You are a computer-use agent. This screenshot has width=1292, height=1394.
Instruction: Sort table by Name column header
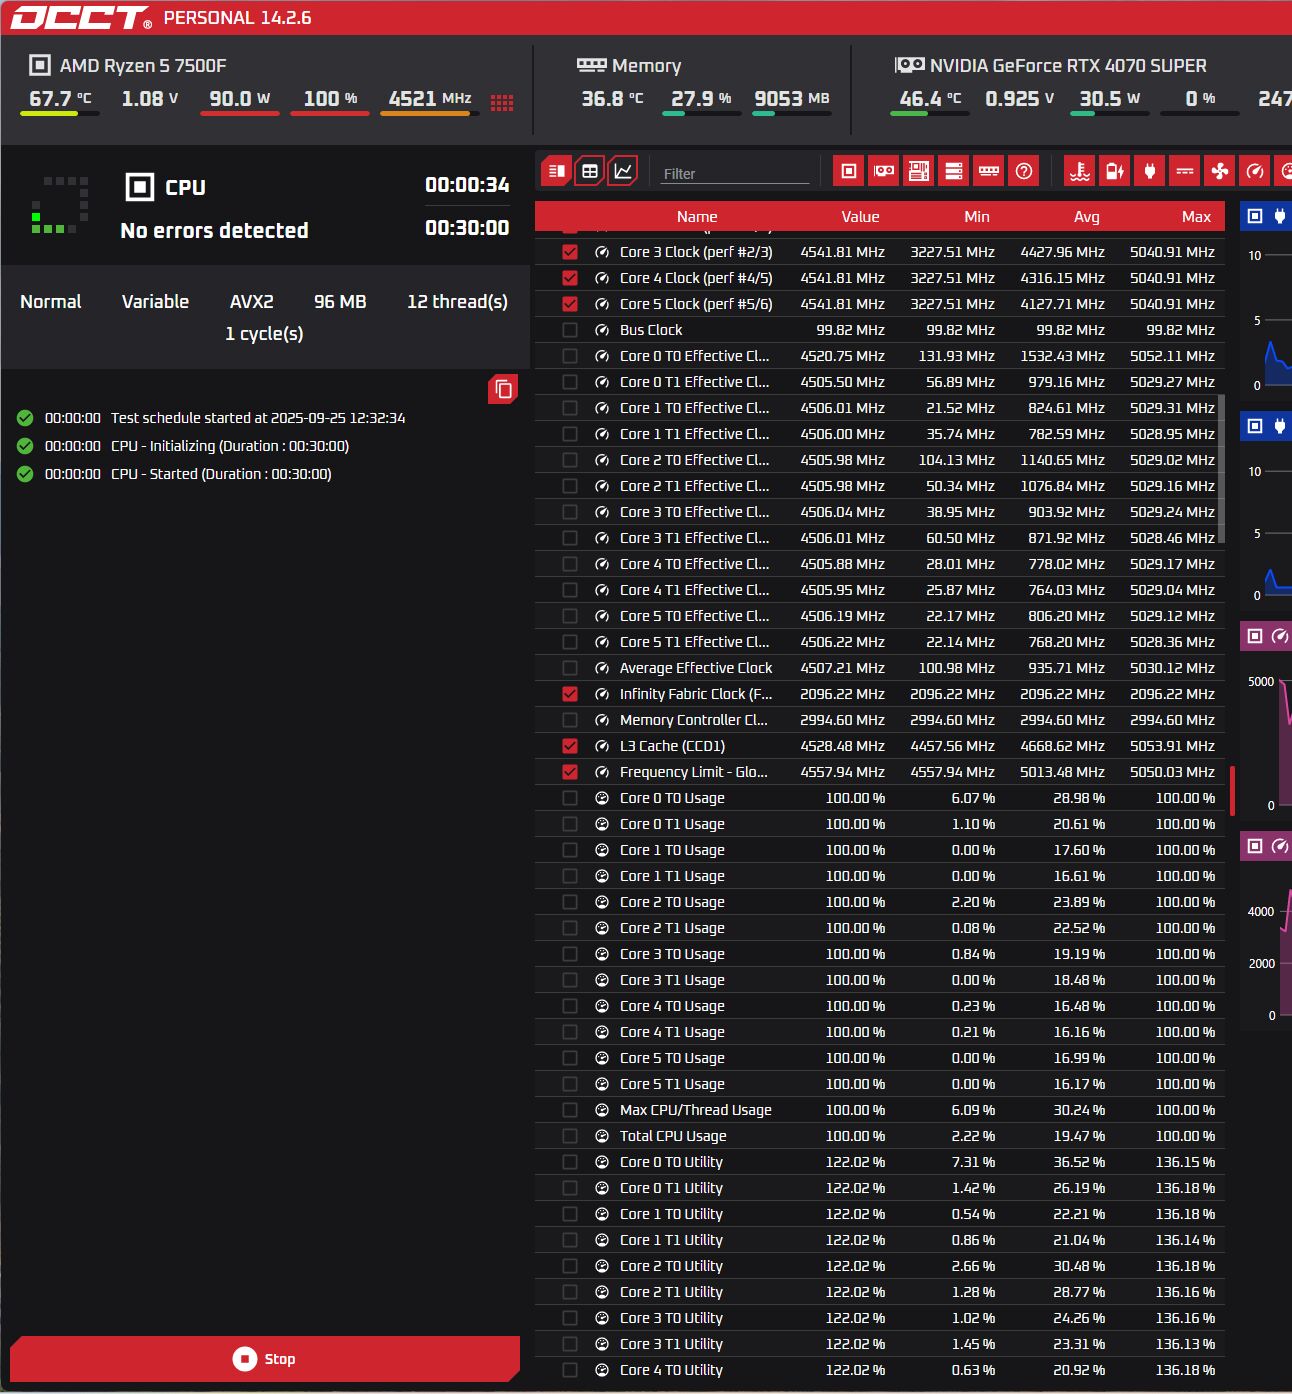[697, 217]
